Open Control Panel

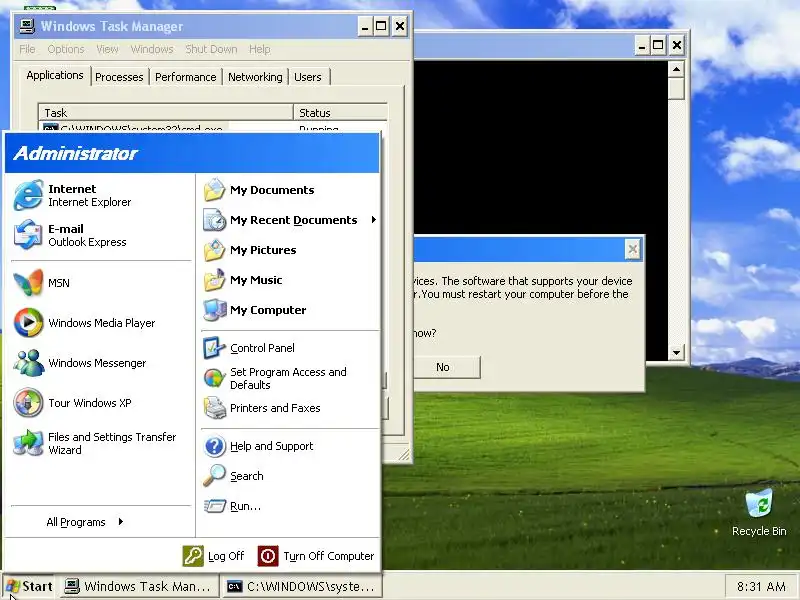[x=290, y=348]
